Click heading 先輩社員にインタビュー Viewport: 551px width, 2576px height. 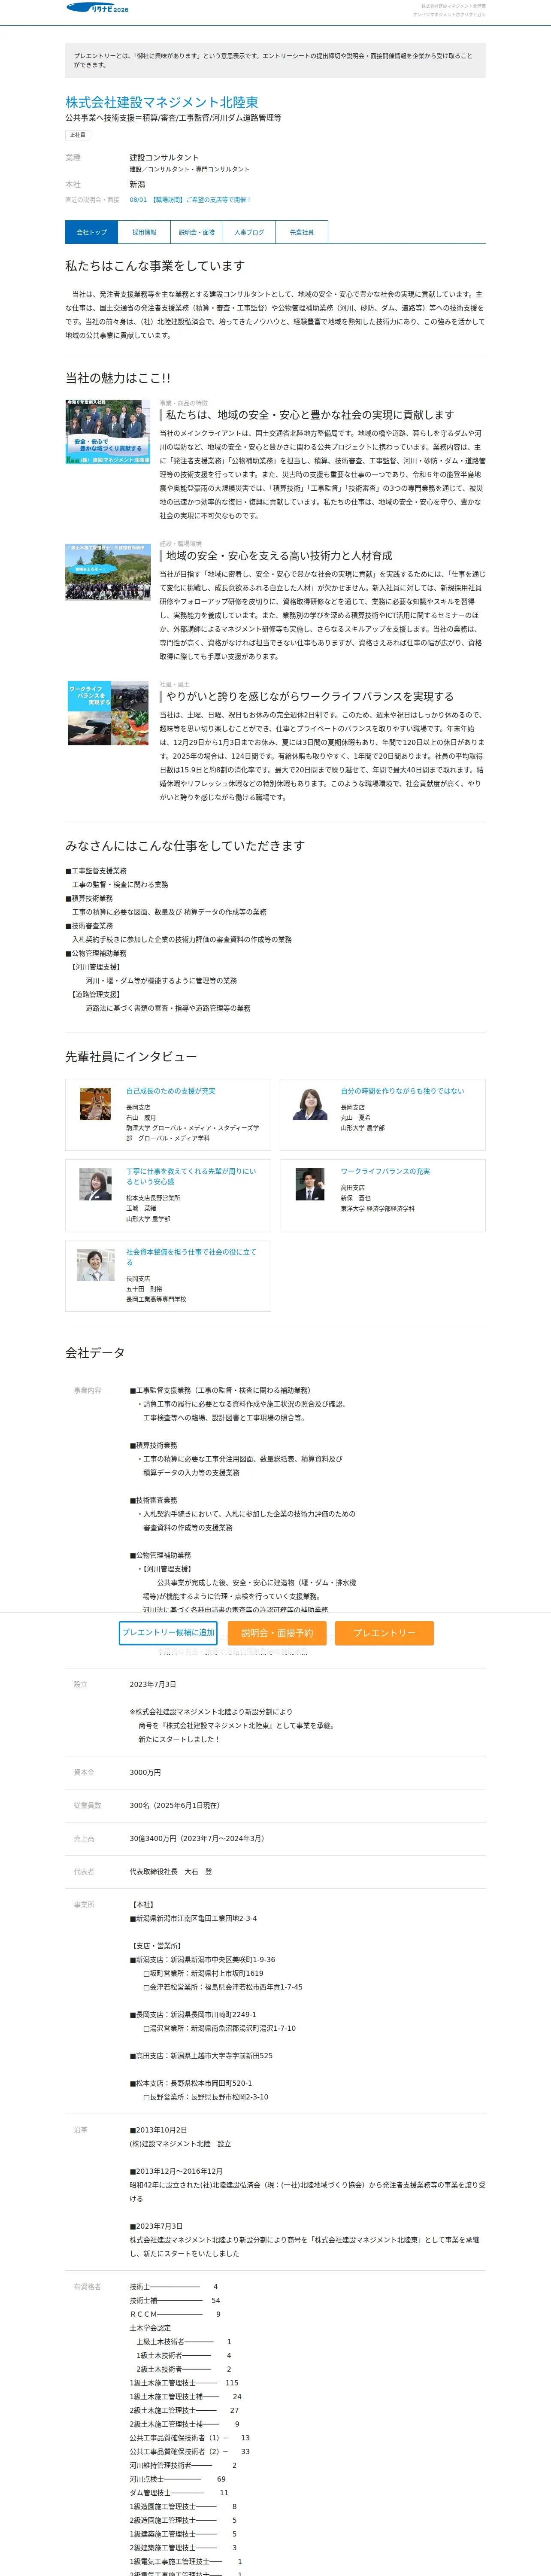click(131, 1056)
